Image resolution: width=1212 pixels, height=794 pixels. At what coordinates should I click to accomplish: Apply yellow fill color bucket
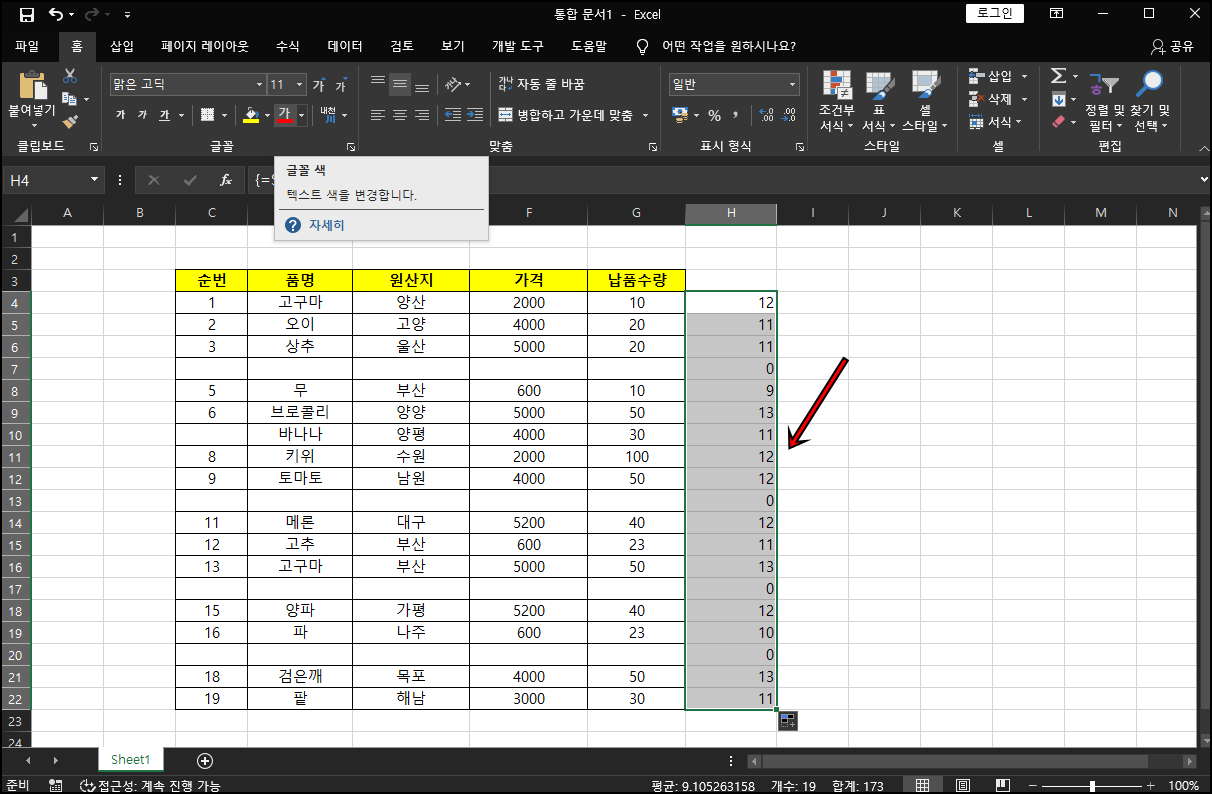(252, 115)
